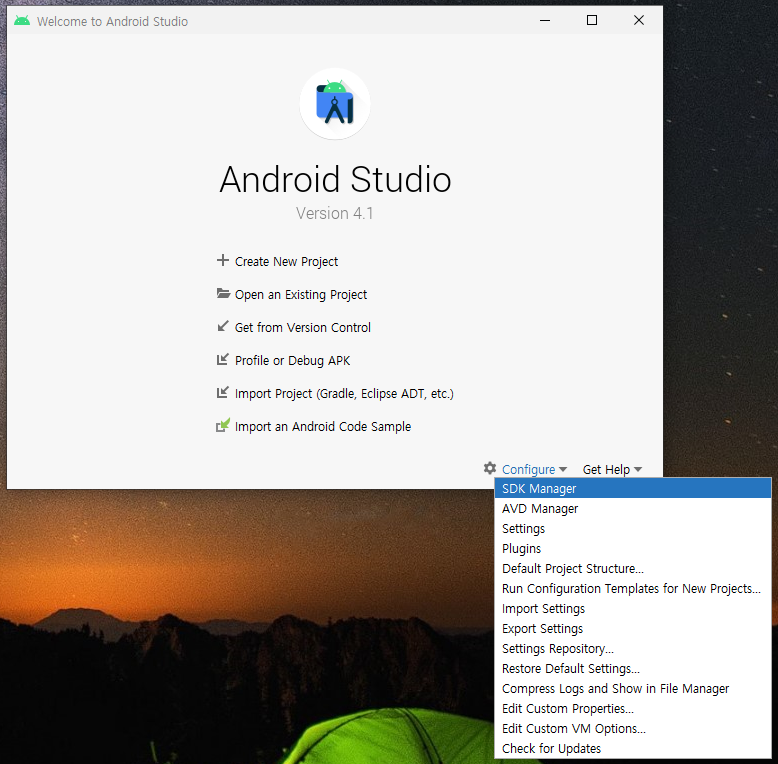Screen dimensions: 778x764
Task: Create New Project
Action: click(x=286, y=261)
